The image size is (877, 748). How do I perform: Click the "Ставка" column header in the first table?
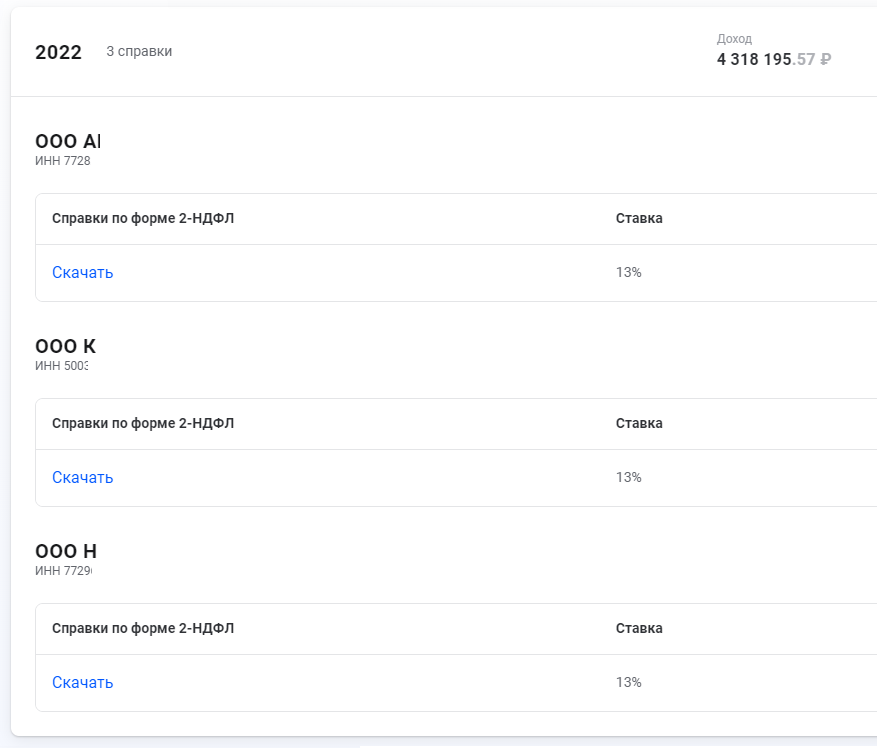[639, 218]
